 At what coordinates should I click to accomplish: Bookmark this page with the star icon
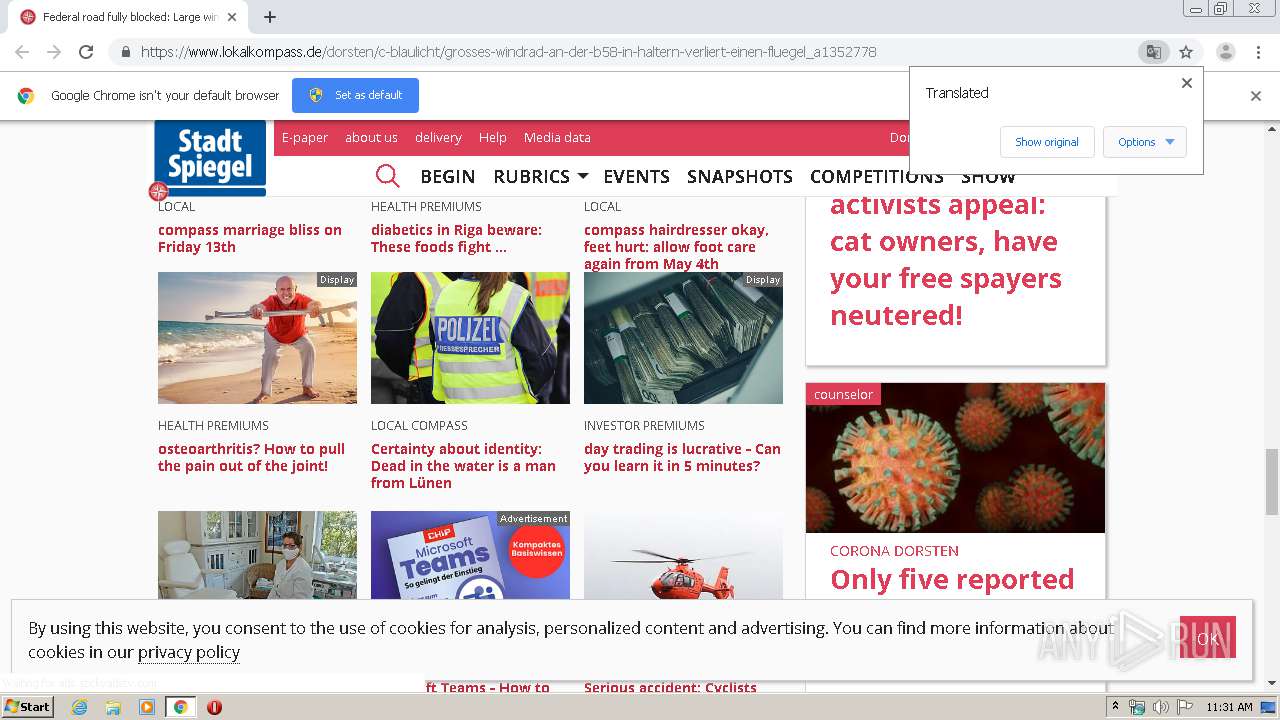point(1186,52)
